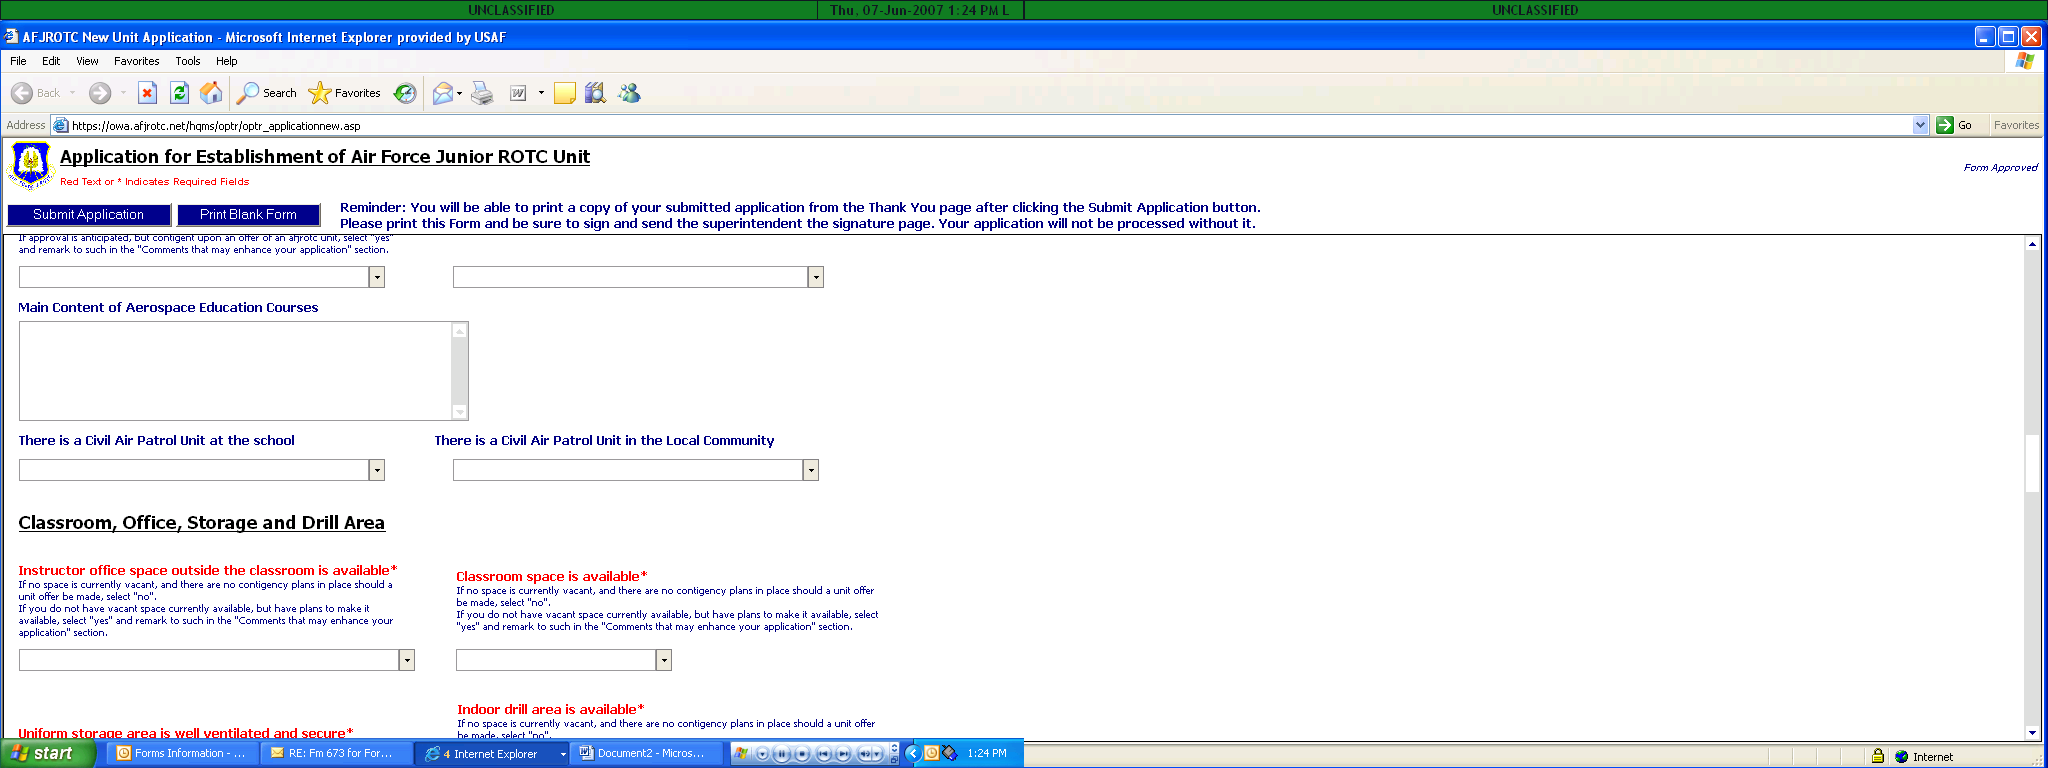Click the Print Blank Form button
The image size is (2048, 768).
pyautogui.click(x=248, y=215)
